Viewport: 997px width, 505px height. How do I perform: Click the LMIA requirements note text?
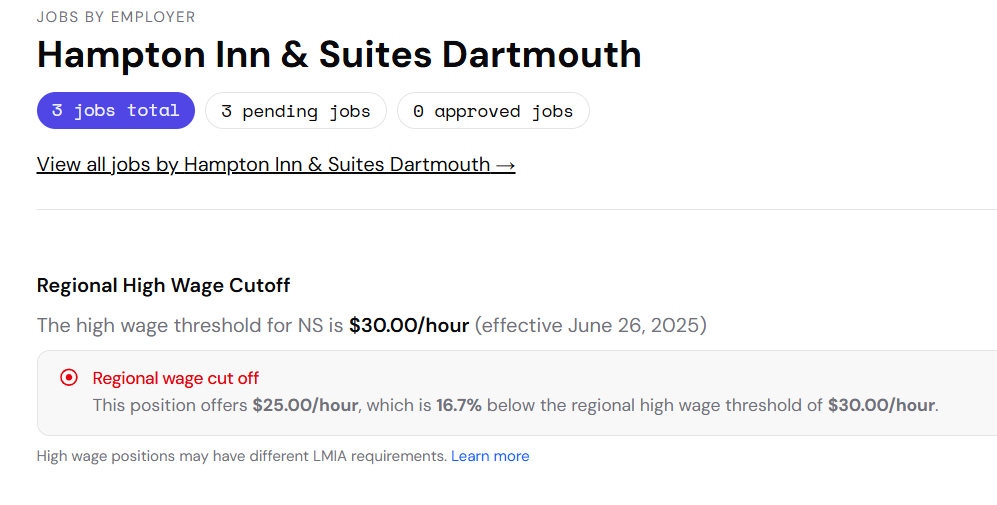[x=241, y=456]
